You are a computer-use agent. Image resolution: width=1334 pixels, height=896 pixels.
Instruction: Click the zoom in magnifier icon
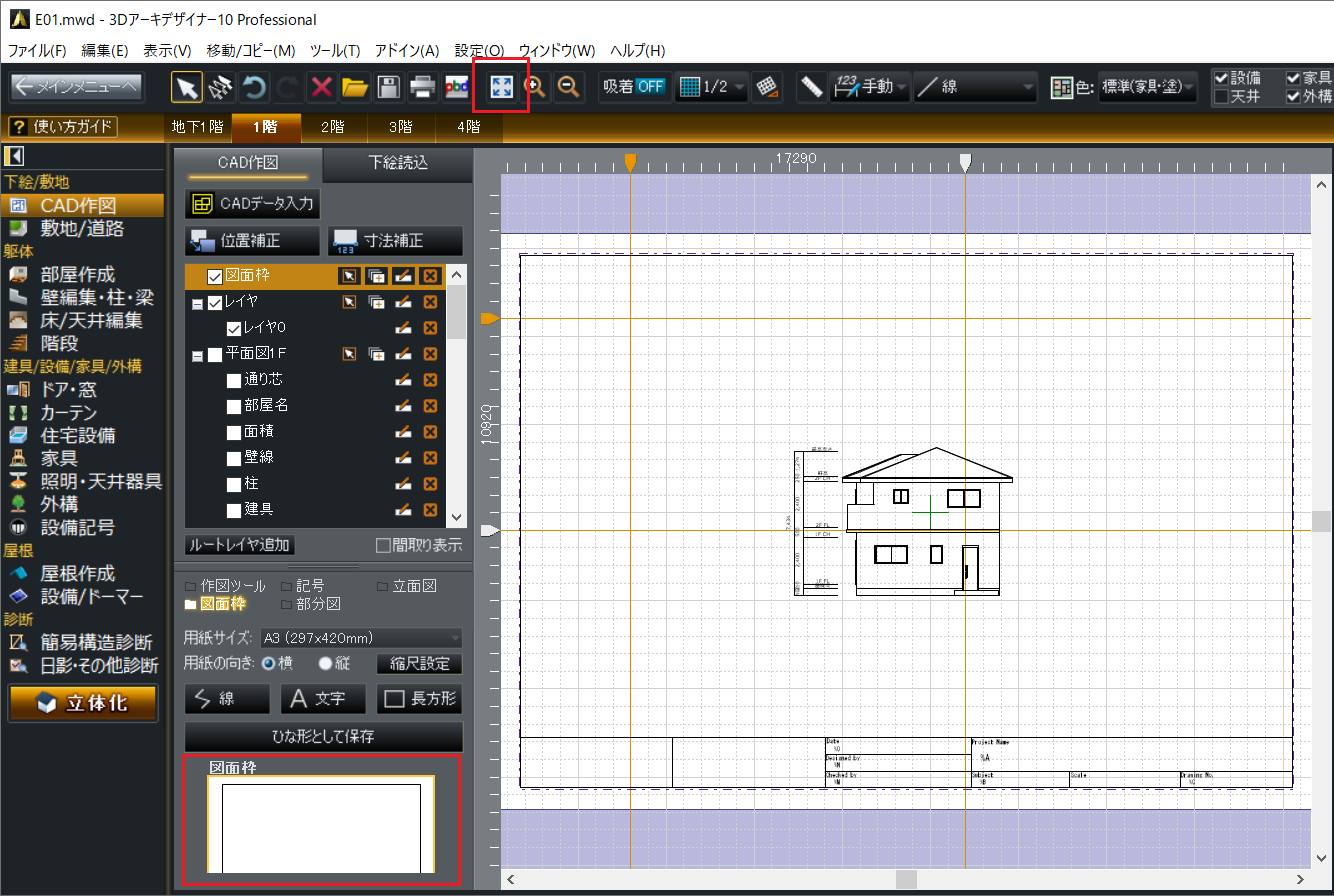[x=536, y=87]
